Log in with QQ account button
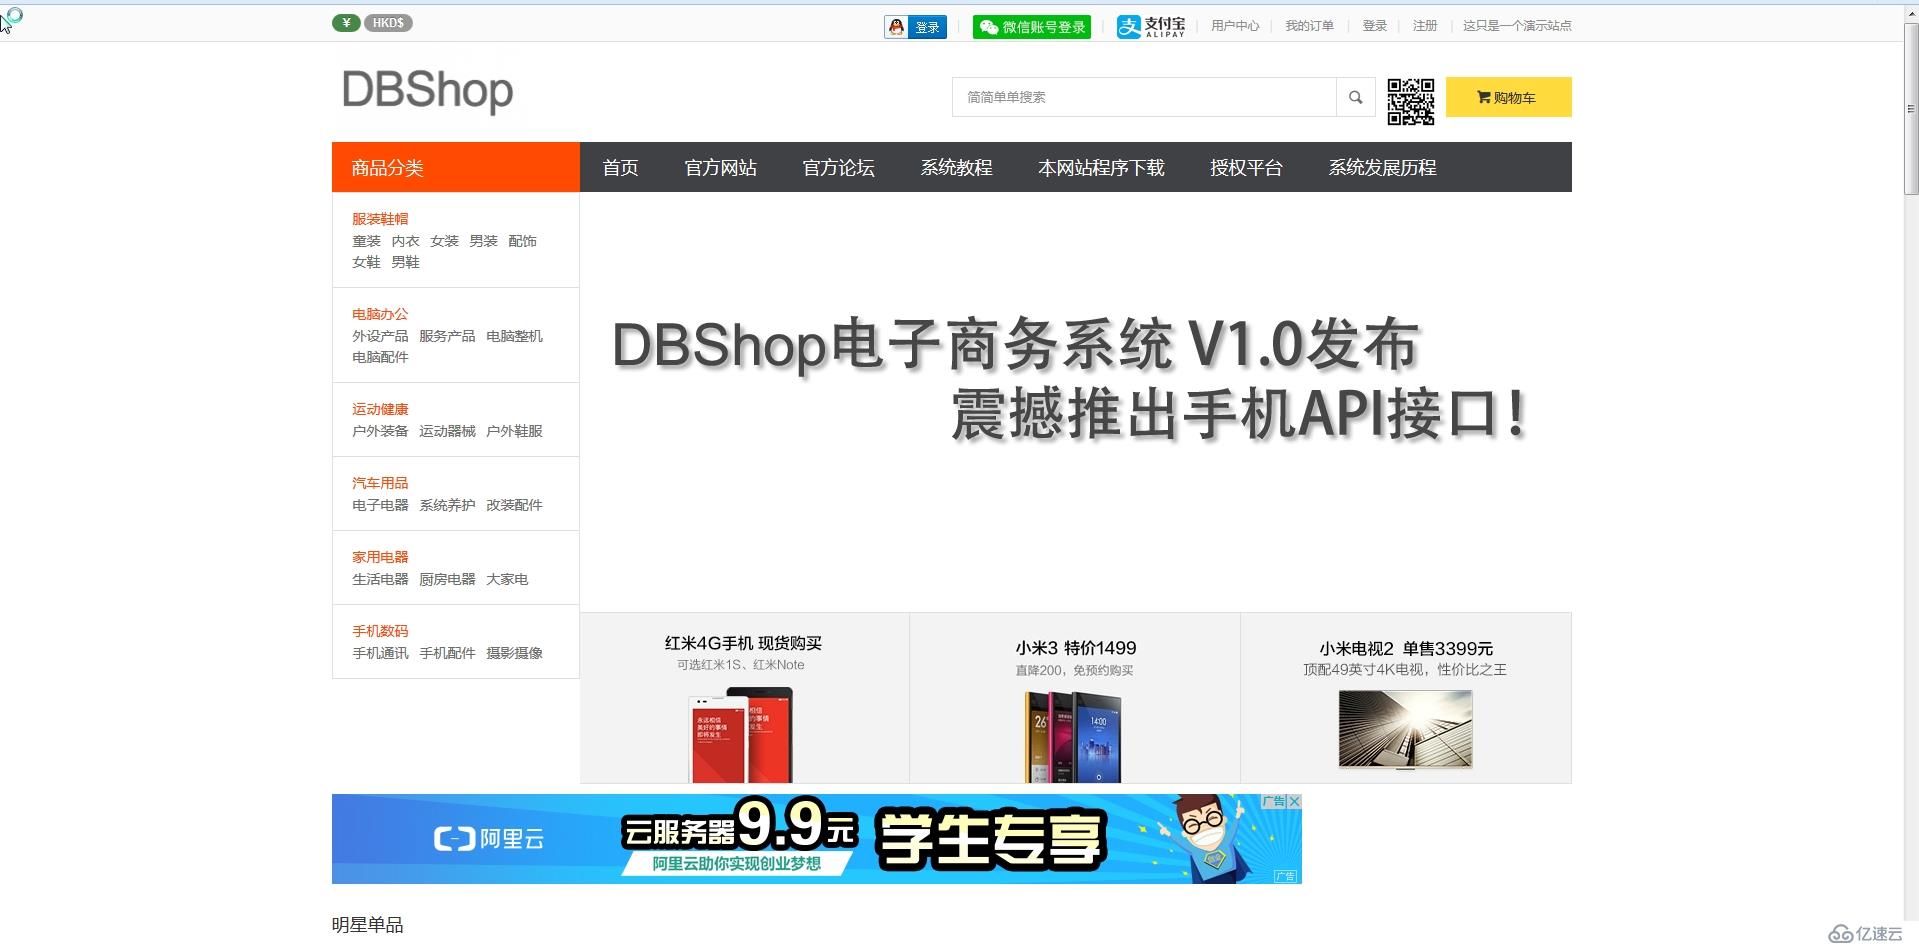Viewport: 1919px width, 946px height. coord(915,27)
